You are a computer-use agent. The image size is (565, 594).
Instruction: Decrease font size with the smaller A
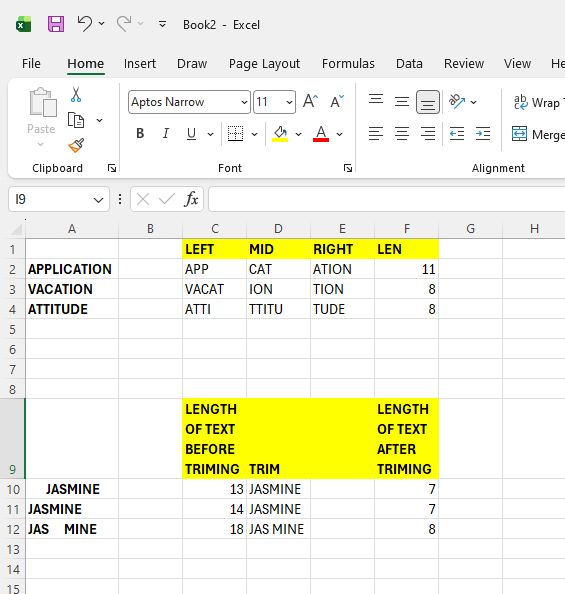click(336, 102)
